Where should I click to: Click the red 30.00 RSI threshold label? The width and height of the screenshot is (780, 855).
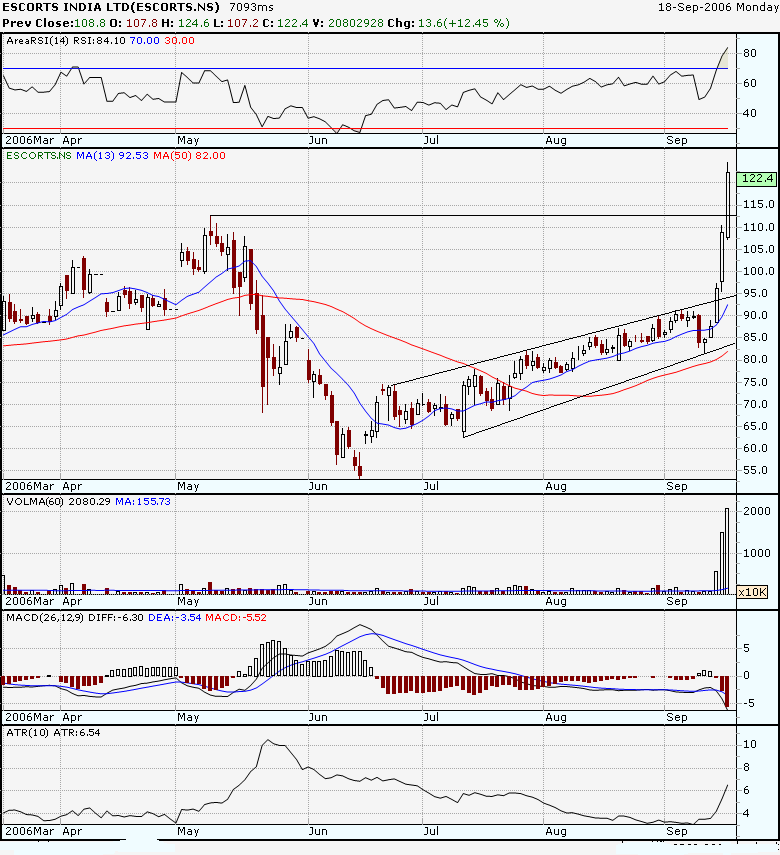click(179, 41)
